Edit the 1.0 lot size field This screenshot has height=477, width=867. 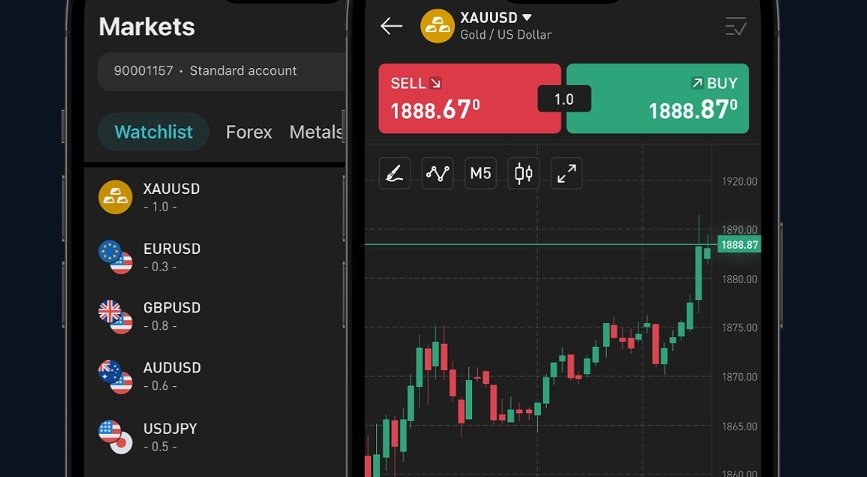coord(564,99)
